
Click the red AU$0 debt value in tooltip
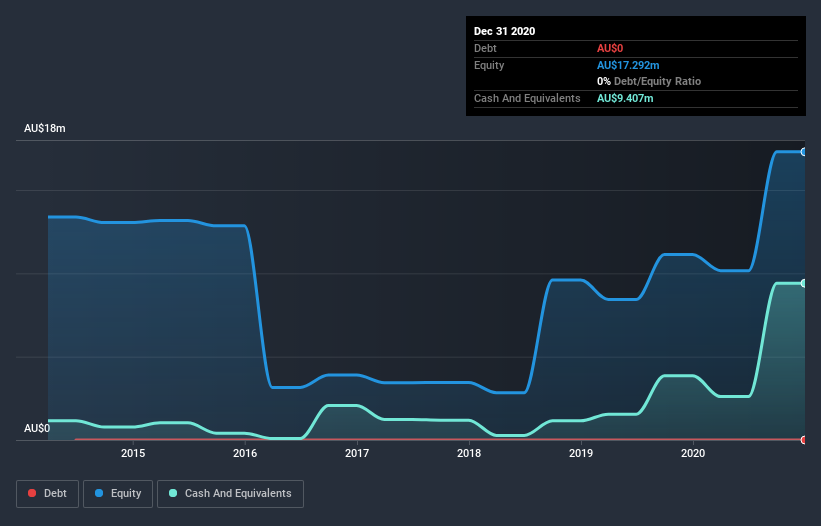coord(610,49)
